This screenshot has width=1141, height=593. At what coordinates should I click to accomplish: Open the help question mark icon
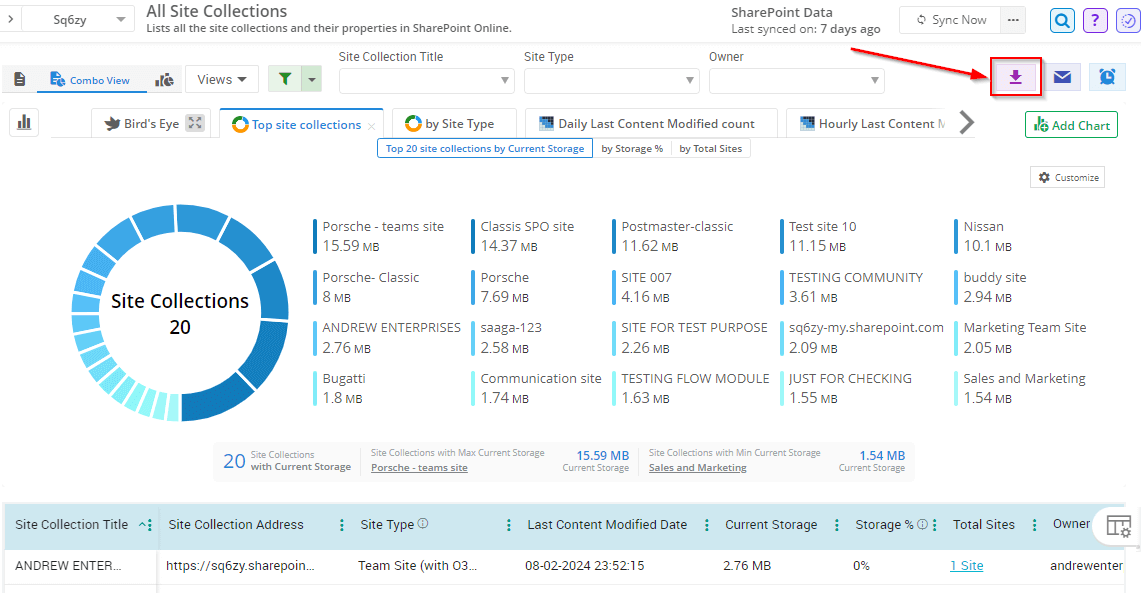click(x=1095, y=20)
